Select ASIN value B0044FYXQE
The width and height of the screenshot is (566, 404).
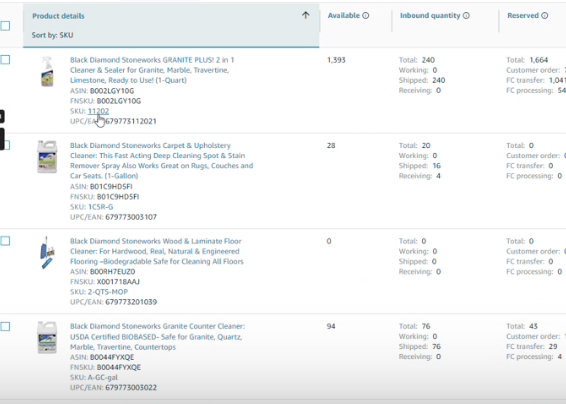click(112, 357)
